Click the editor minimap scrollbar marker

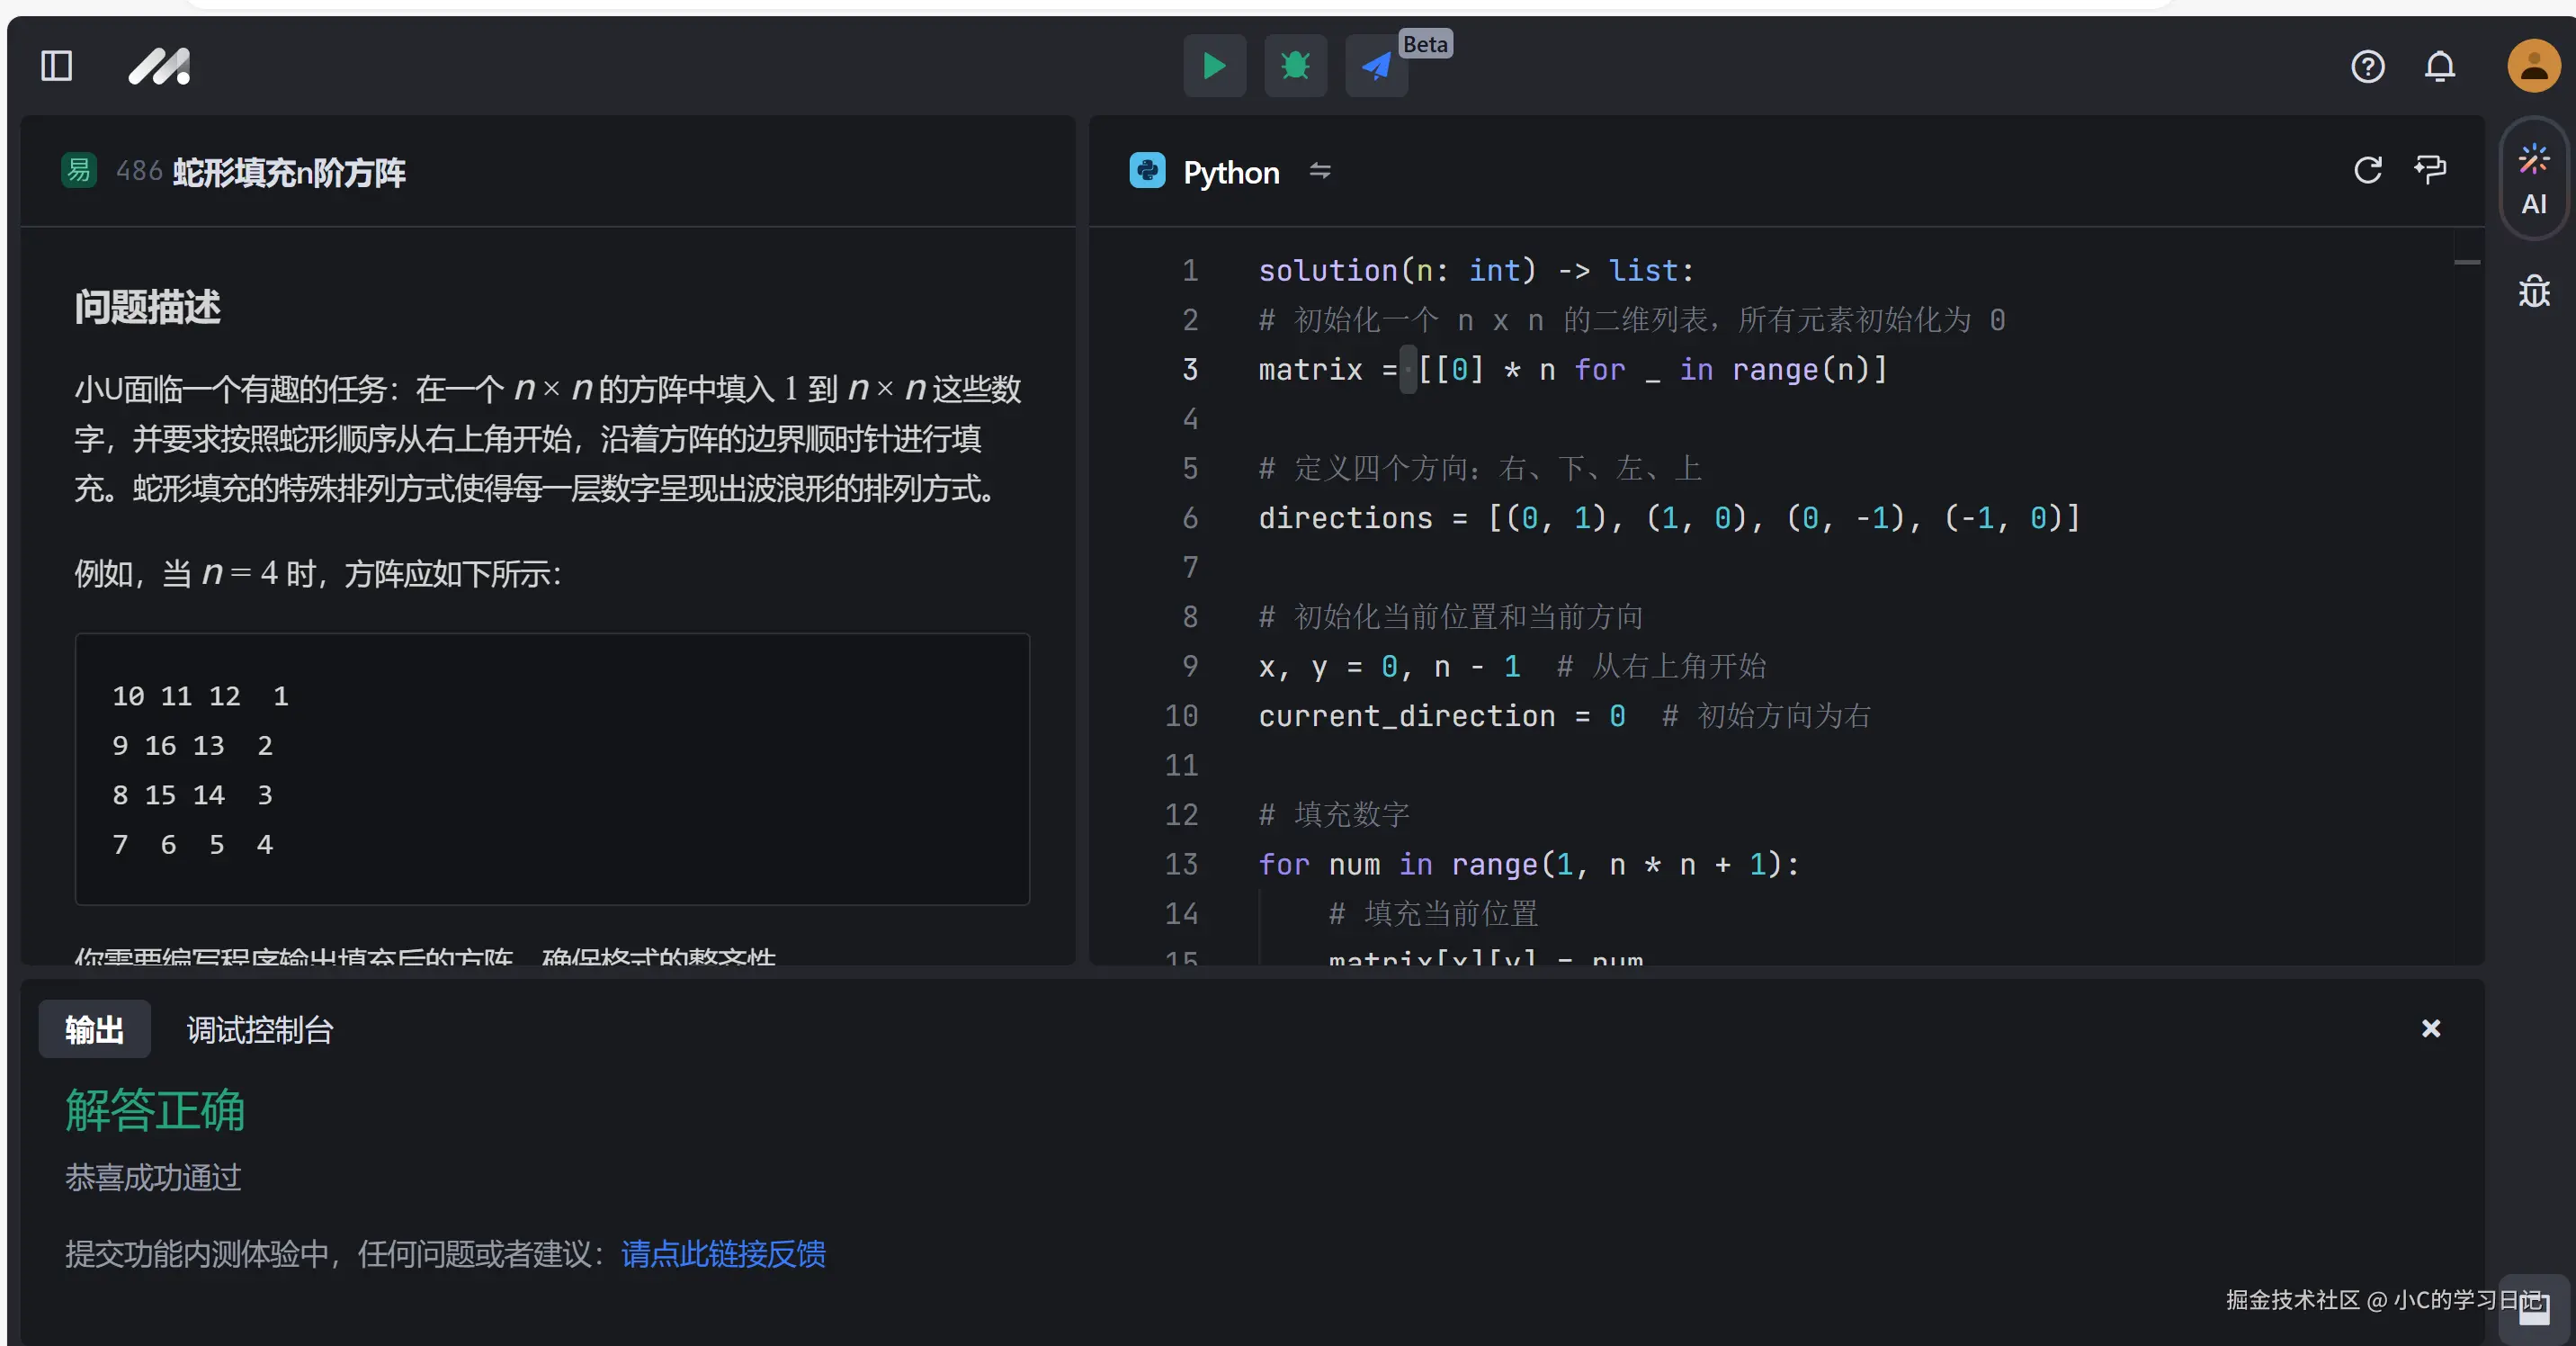(2466, 262)
